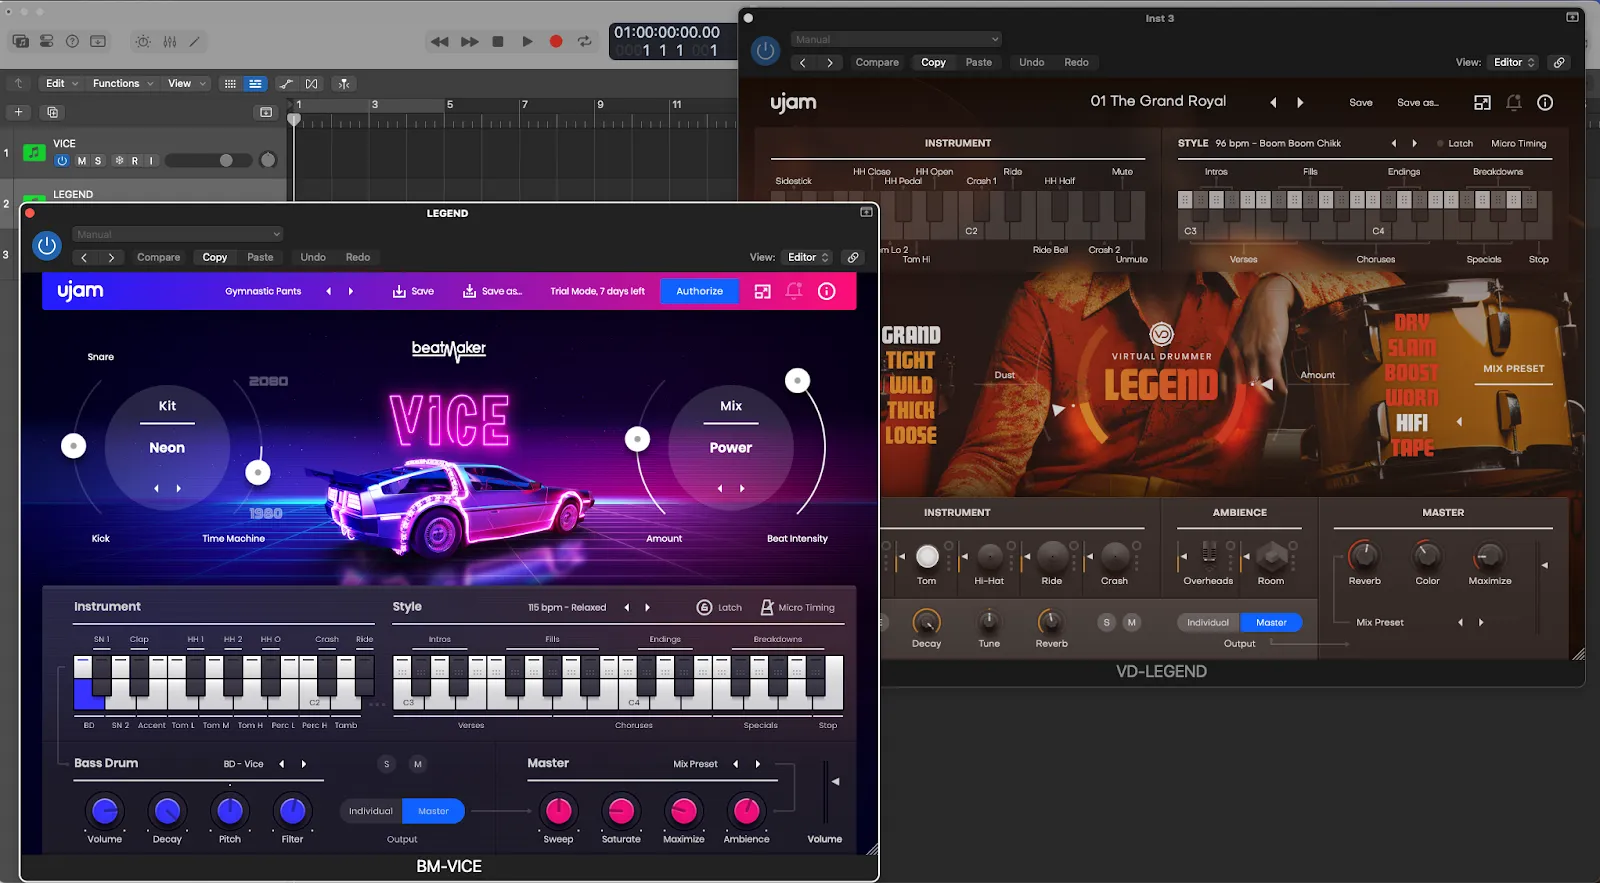Adjust the Maximize knob in VD-LEGEND Master

point(1489,555)
